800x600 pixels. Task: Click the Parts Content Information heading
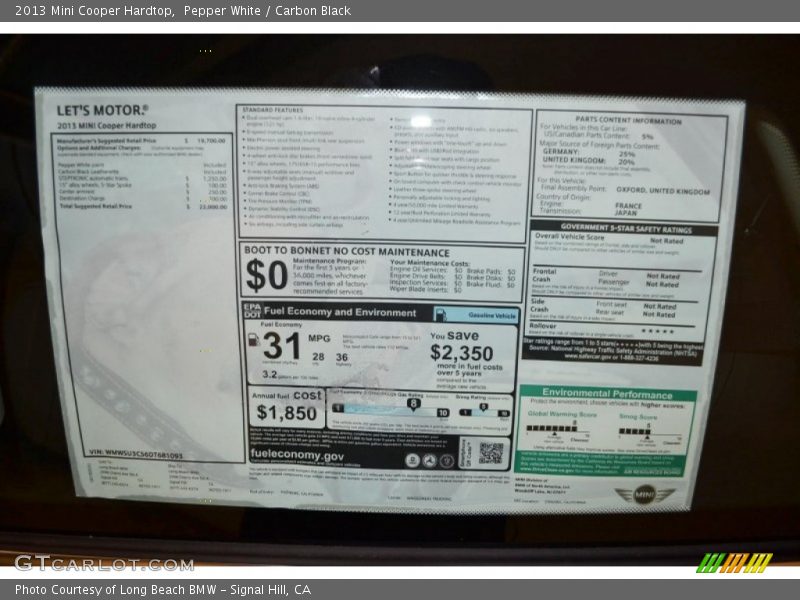click(628, 120)
